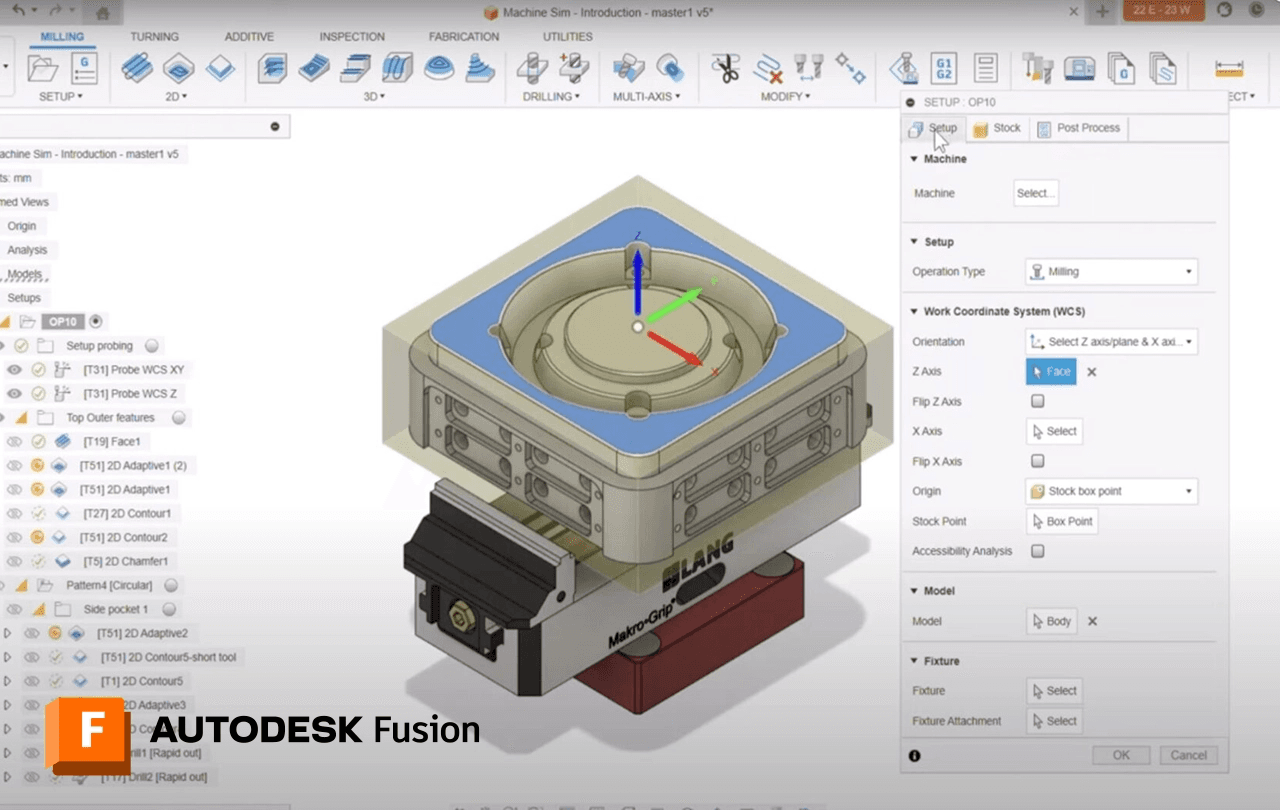Open the TURNING ribbon tab

tap(154, 37)
